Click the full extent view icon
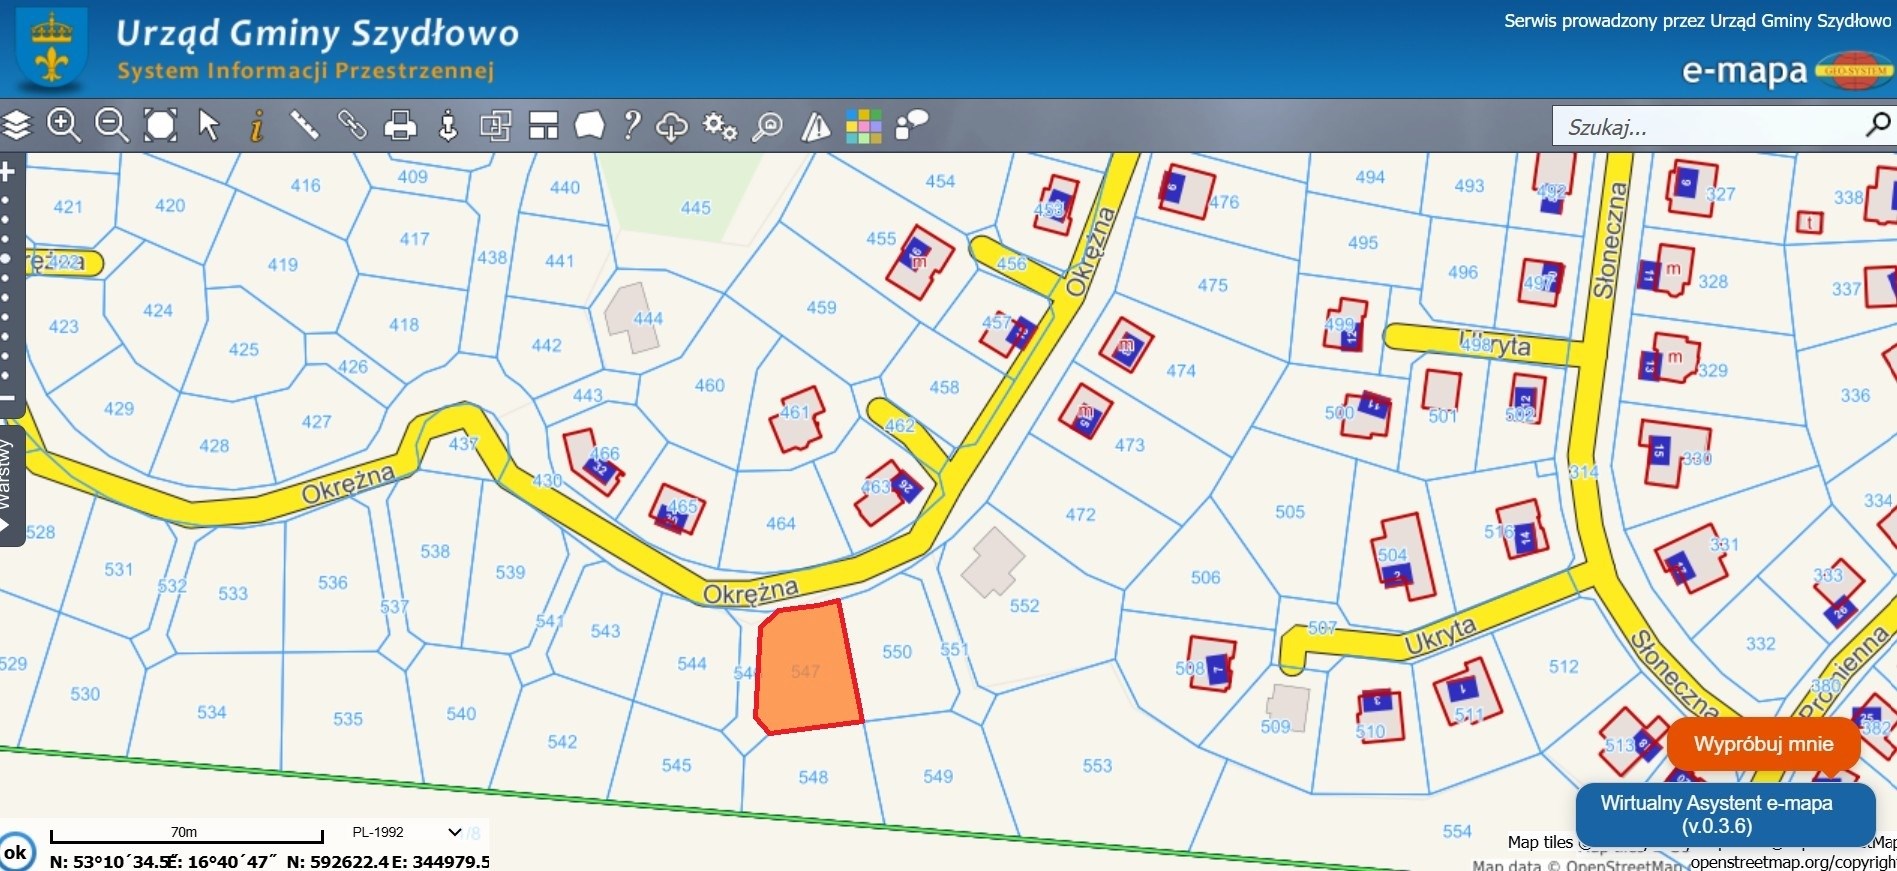This screenshot has height=871, width=1897. 160,125
